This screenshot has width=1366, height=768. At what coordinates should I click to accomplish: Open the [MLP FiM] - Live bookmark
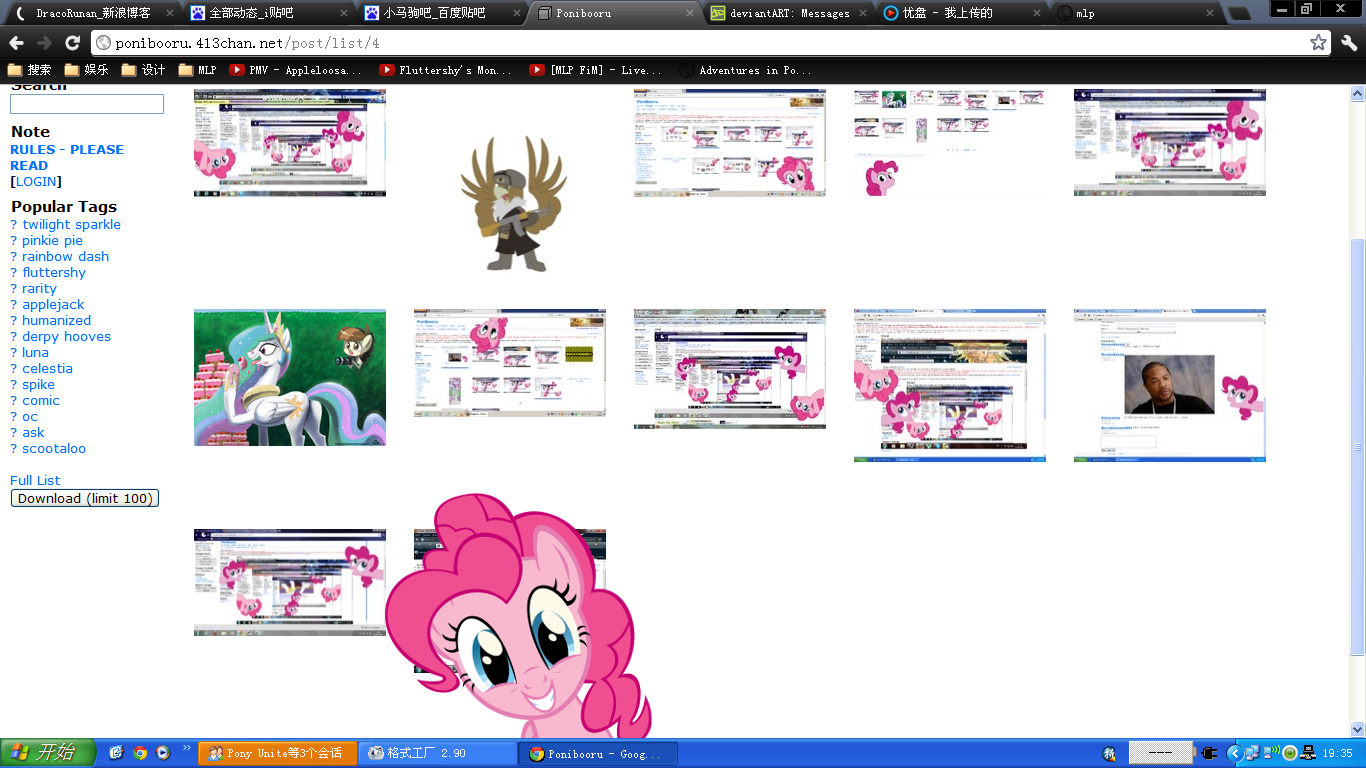pyautogui.click(x=596, y=70)
